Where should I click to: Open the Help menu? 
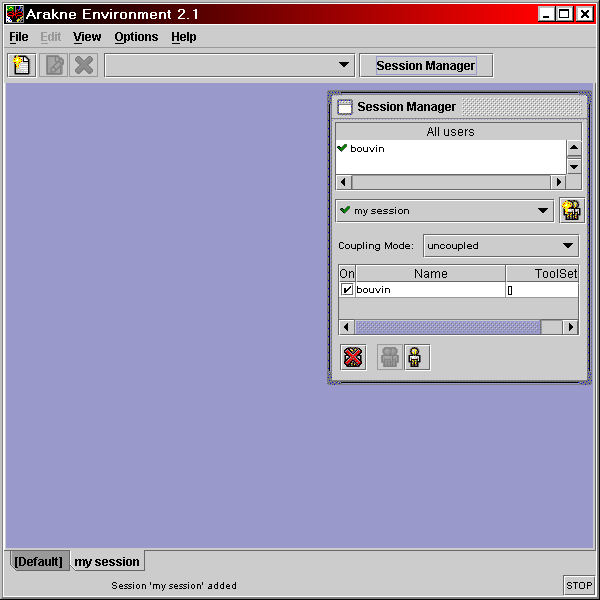[x=184, y=37]
